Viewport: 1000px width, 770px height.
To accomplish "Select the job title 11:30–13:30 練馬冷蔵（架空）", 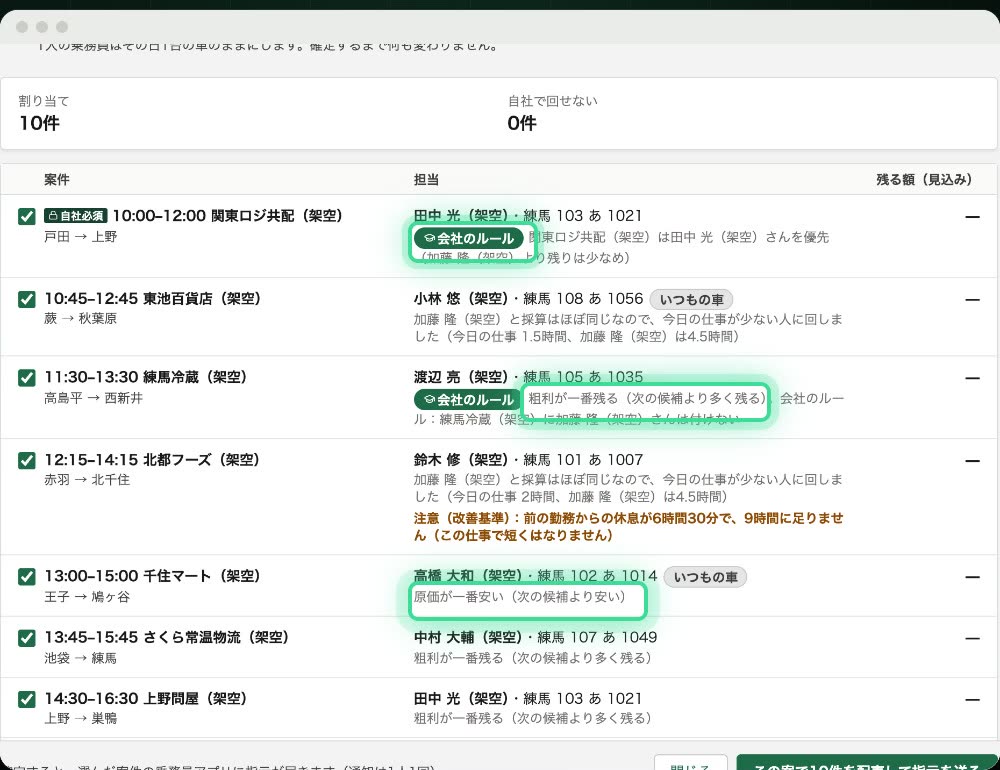I will click(145, 377).
